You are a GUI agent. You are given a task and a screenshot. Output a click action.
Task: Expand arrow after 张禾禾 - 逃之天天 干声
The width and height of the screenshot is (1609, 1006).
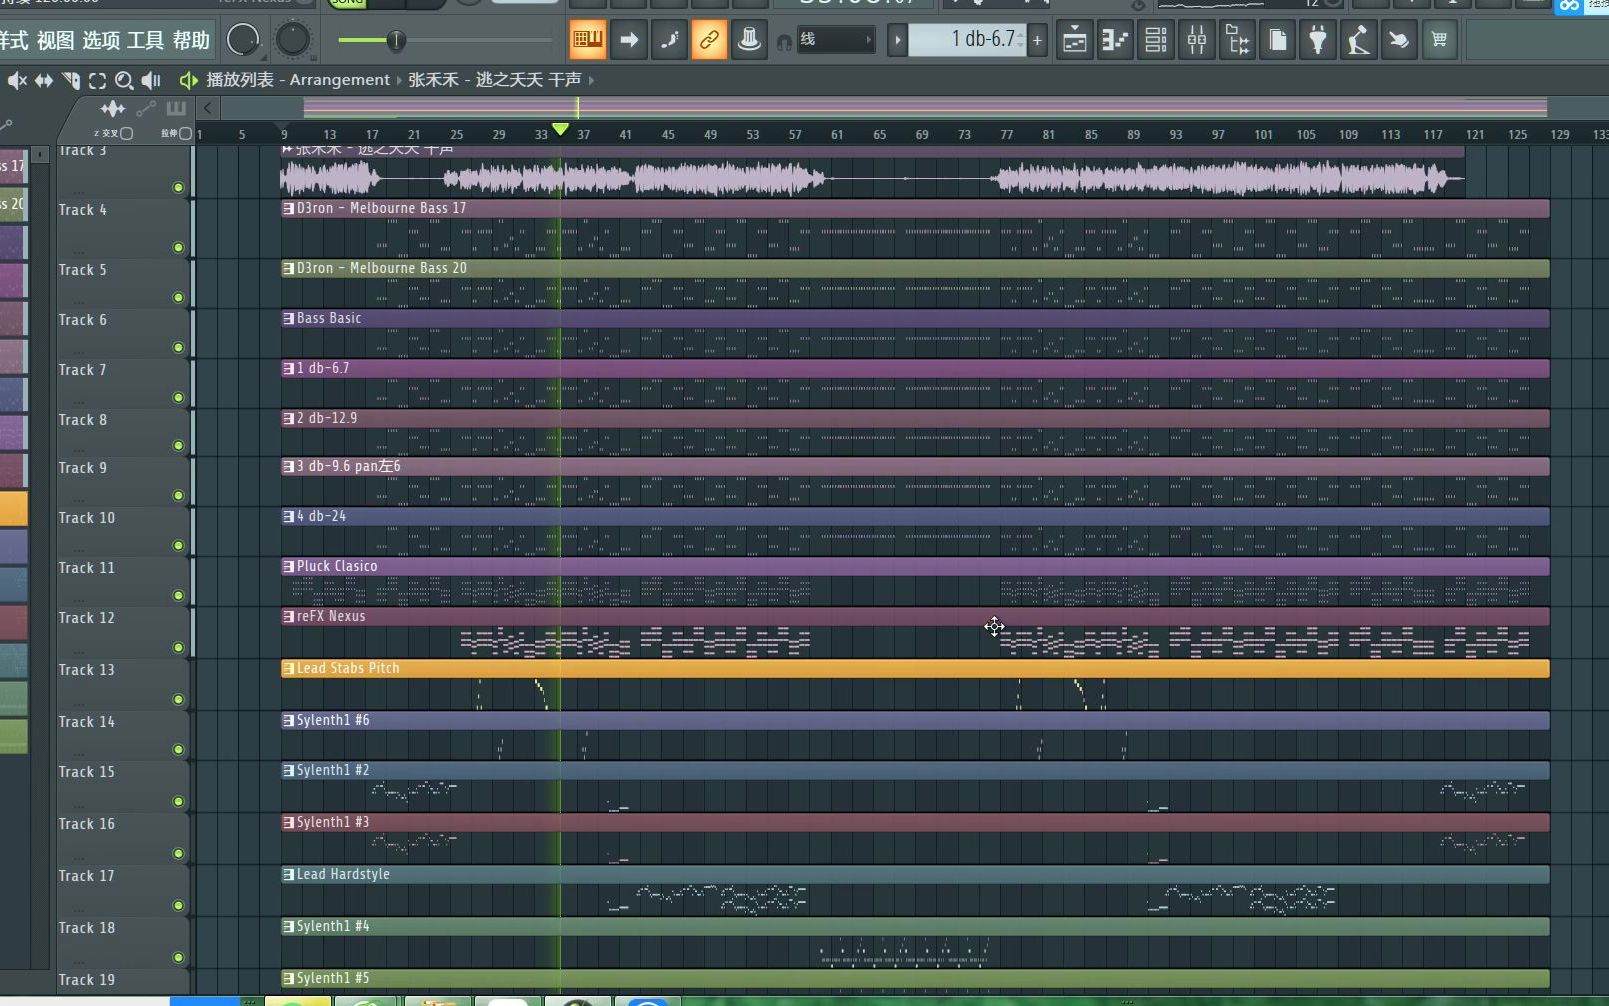click(x=591, y=80)
